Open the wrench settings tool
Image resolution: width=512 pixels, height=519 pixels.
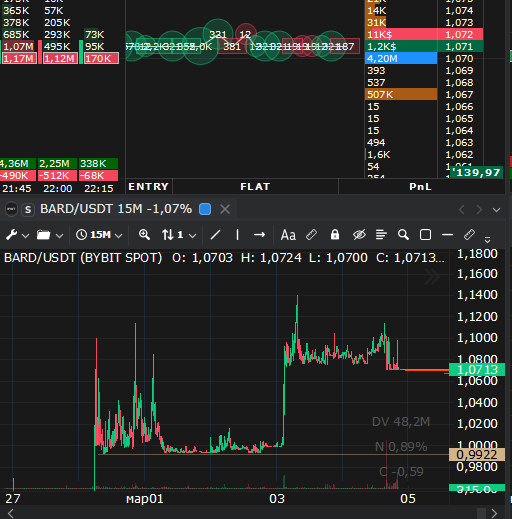coord(11,235)
